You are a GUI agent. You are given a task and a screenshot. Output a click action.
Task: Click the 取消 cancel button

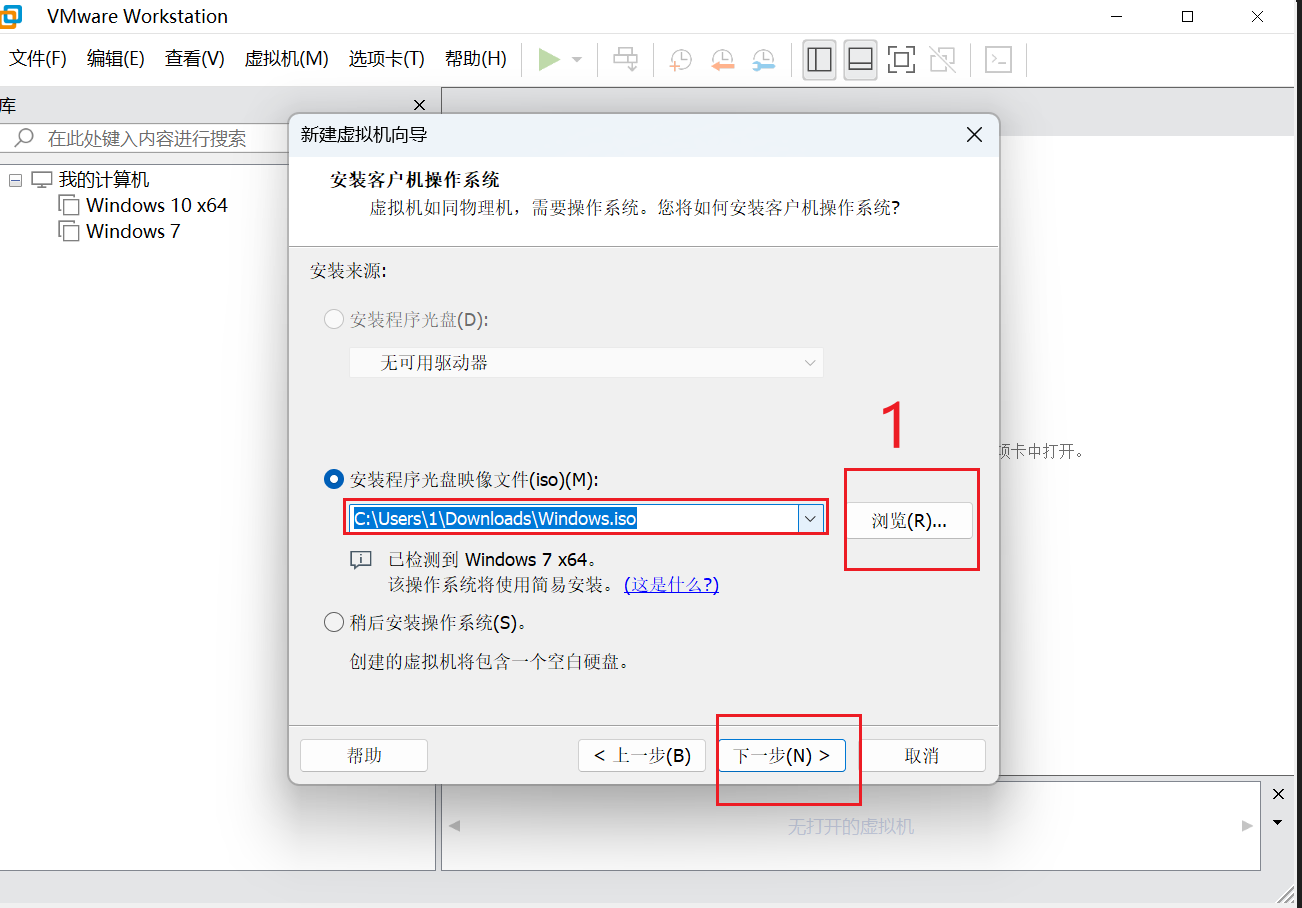point(922,756)
